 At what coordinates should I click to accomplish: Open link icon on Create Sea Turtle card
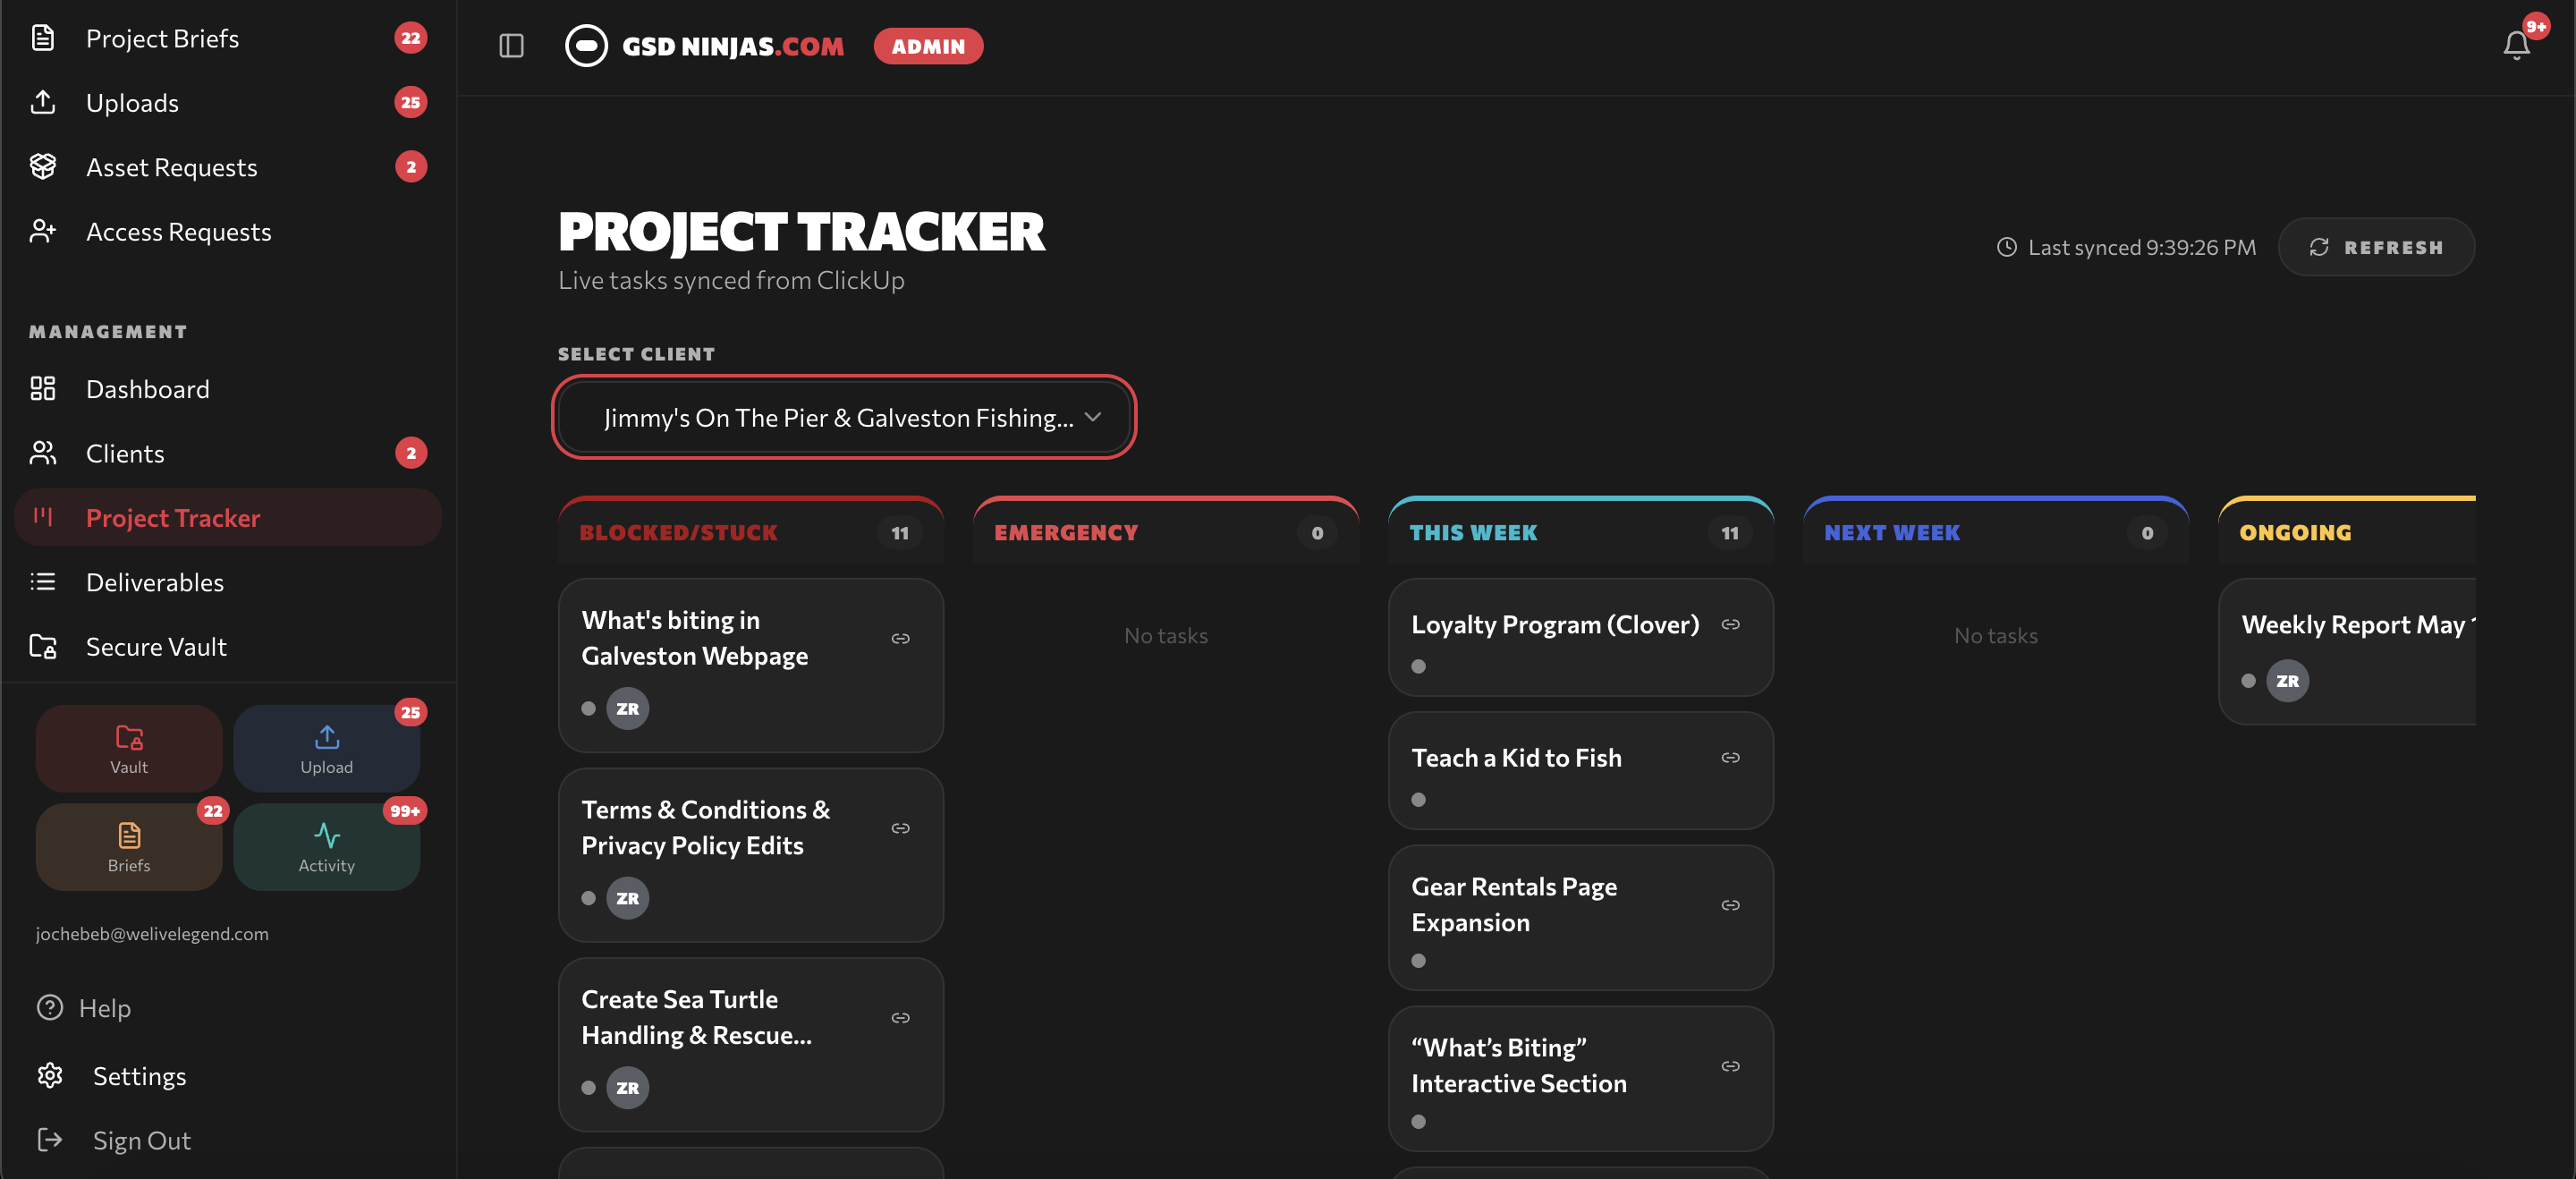pos(900,1018)
